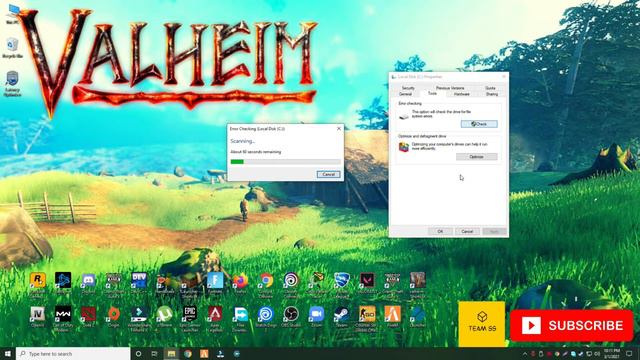Open the Google Chrome desktop shortcut
Screen dimensions: 640x360
click(x=266, y=284)
